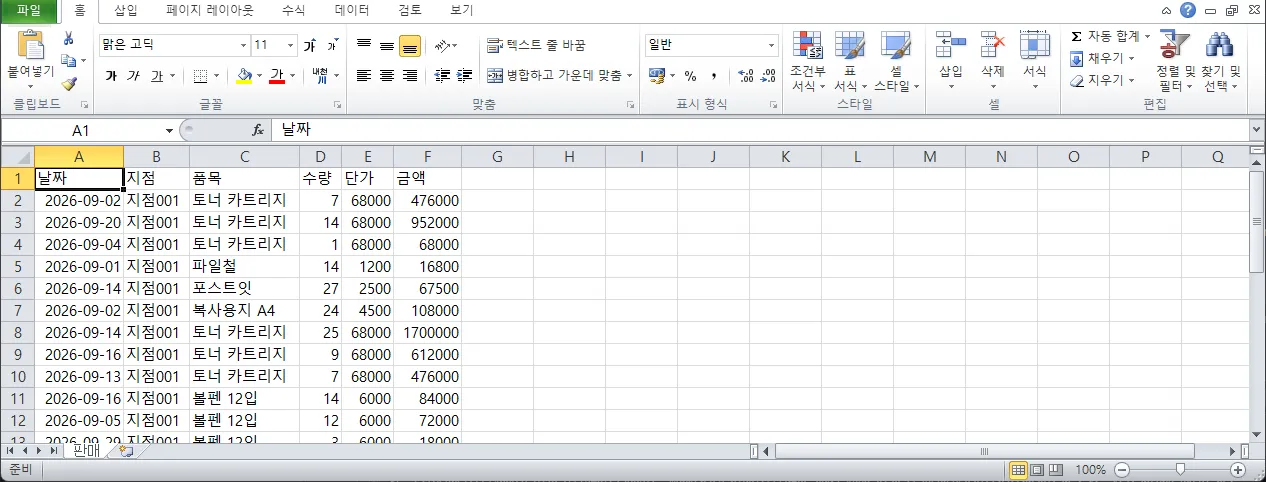Open the fill color dropdown arrow
Viewport: 1266px width, 482px height.
pyautogui.click(x=258, y=76)
